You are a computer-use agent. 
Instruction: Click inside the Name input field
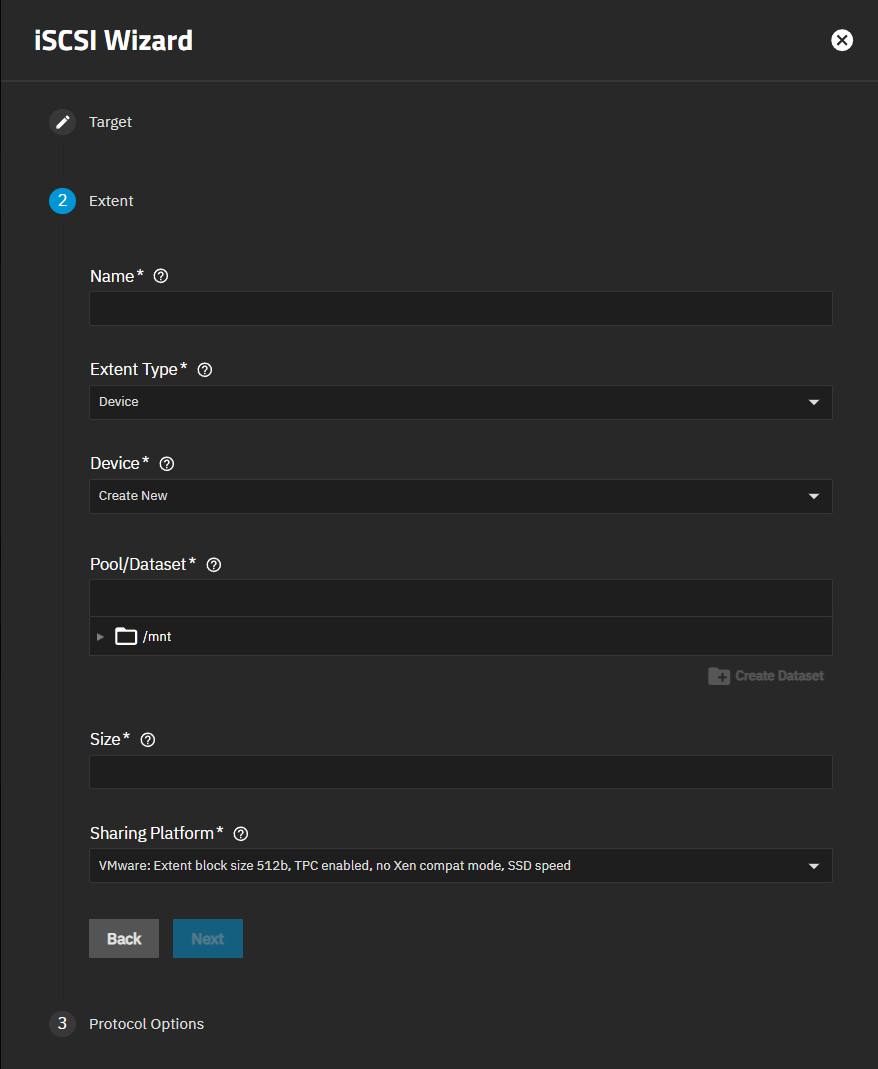click(460, 308)
